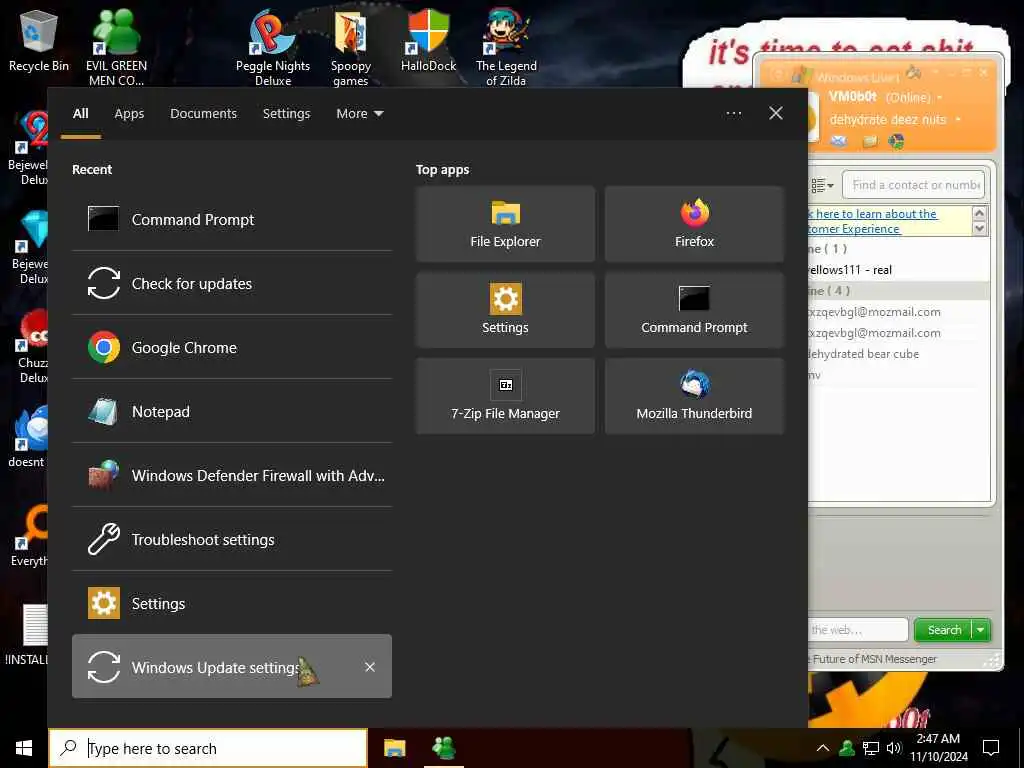
Task: Open network icon in system tray
Action: pyautogui.click(x=871, y=748)
